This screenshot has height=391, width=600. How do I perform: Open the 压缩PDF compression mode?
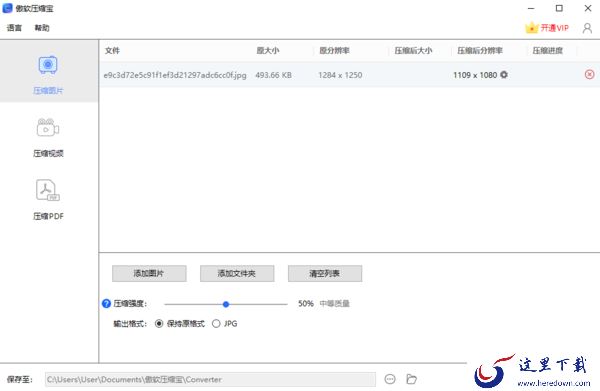click(x=48, y=200)
